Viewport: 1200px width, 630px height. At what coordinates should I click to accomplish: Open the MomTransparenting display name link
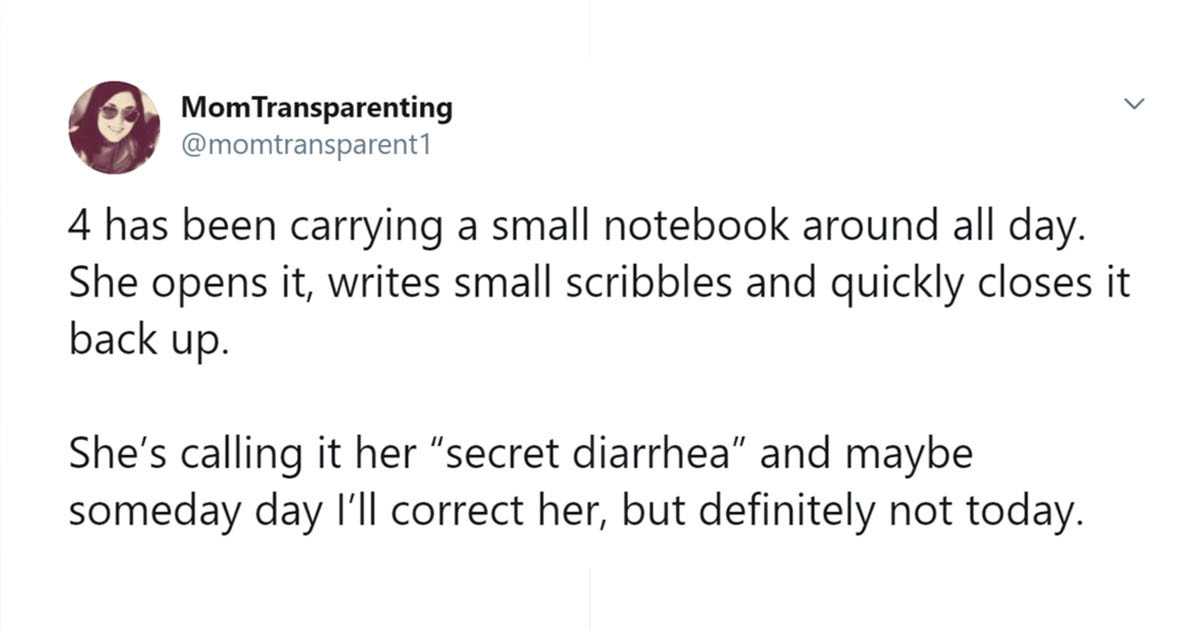[x=317, y=107]
